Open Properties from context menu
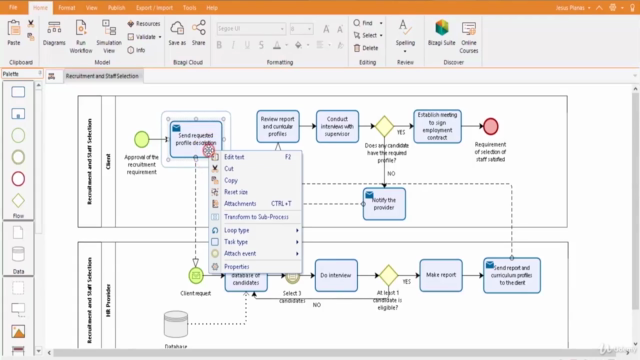This screenshot has height=360, width=640. [x=256, y=267]
